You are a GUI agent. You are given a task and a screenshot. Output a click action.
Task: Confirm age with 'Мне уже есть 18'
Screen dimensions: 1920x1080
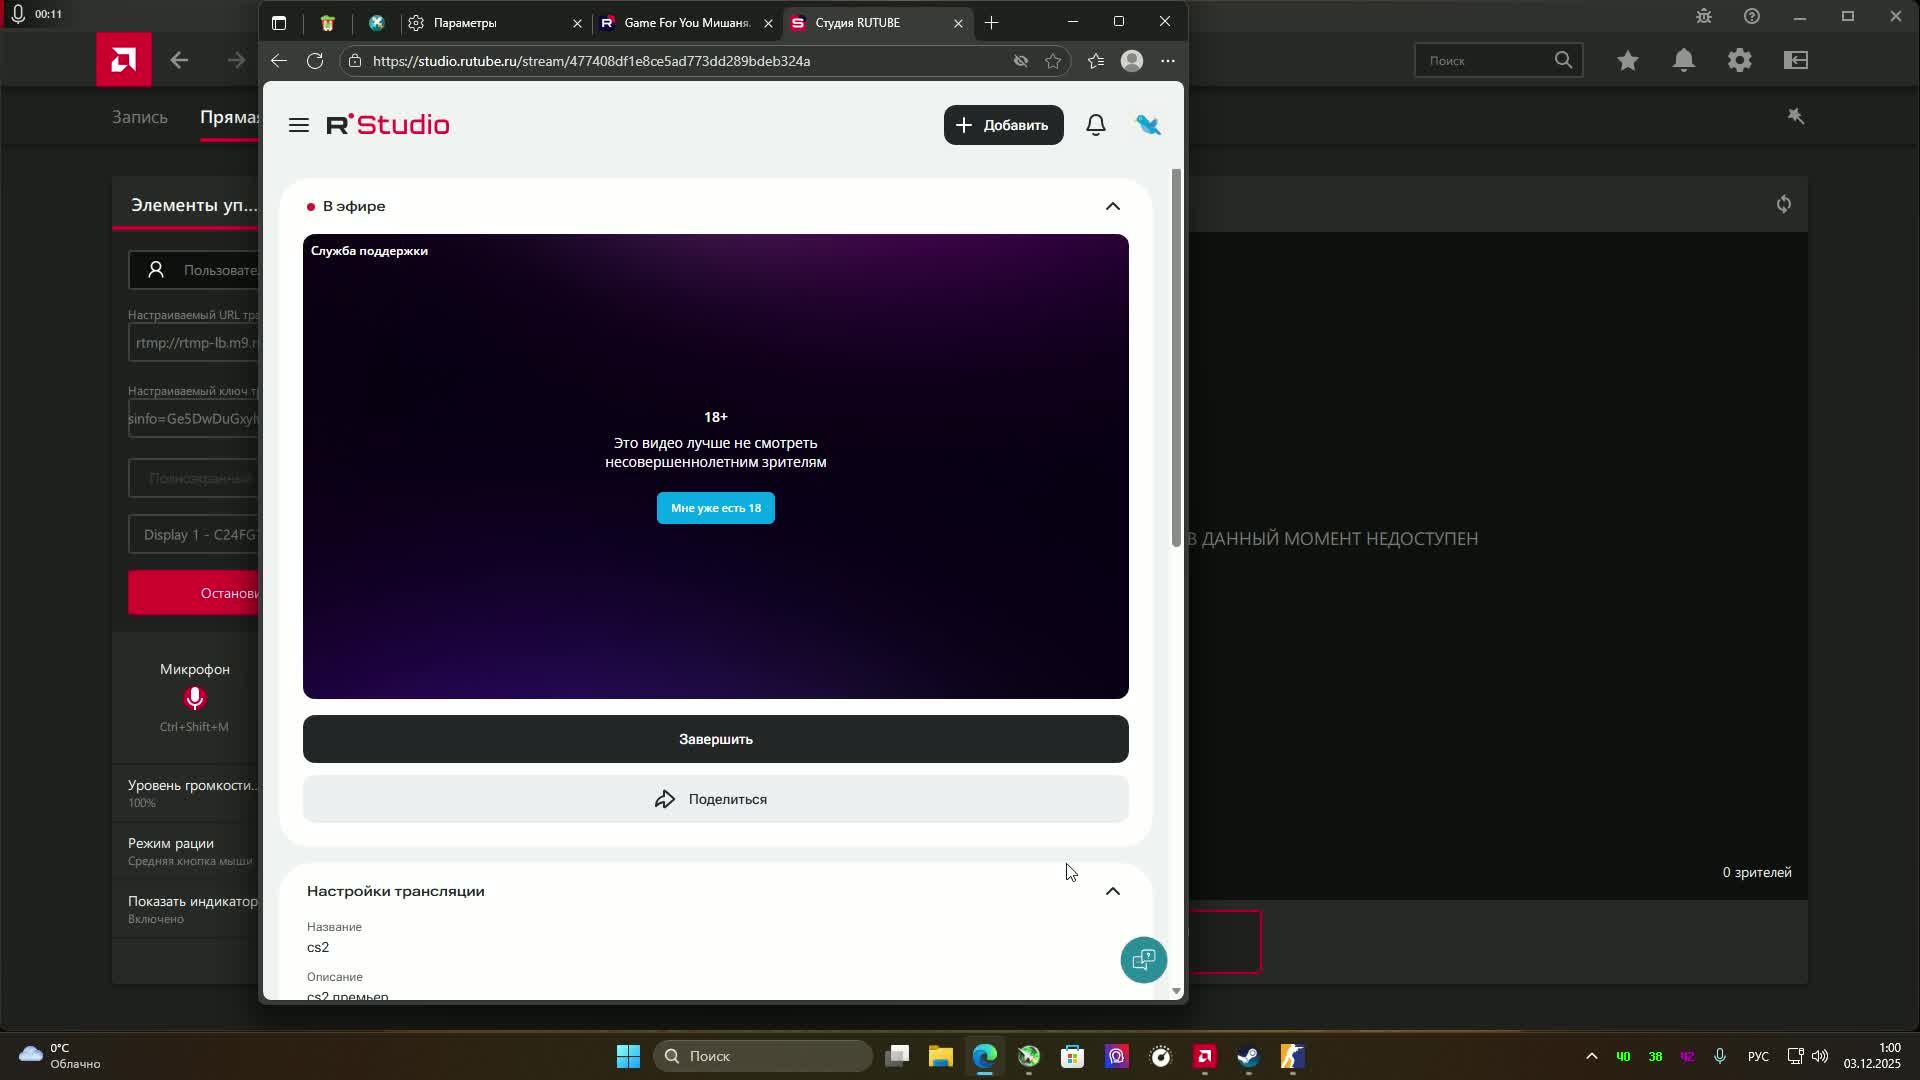point(715,508)
